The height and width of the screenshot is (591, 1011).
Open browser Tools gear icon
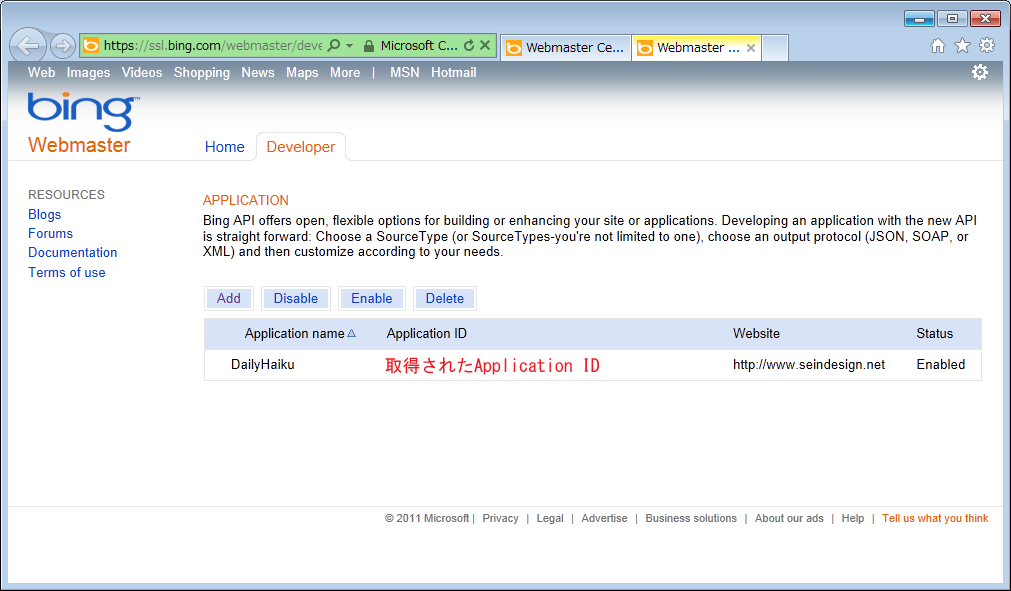coord(986,45)
